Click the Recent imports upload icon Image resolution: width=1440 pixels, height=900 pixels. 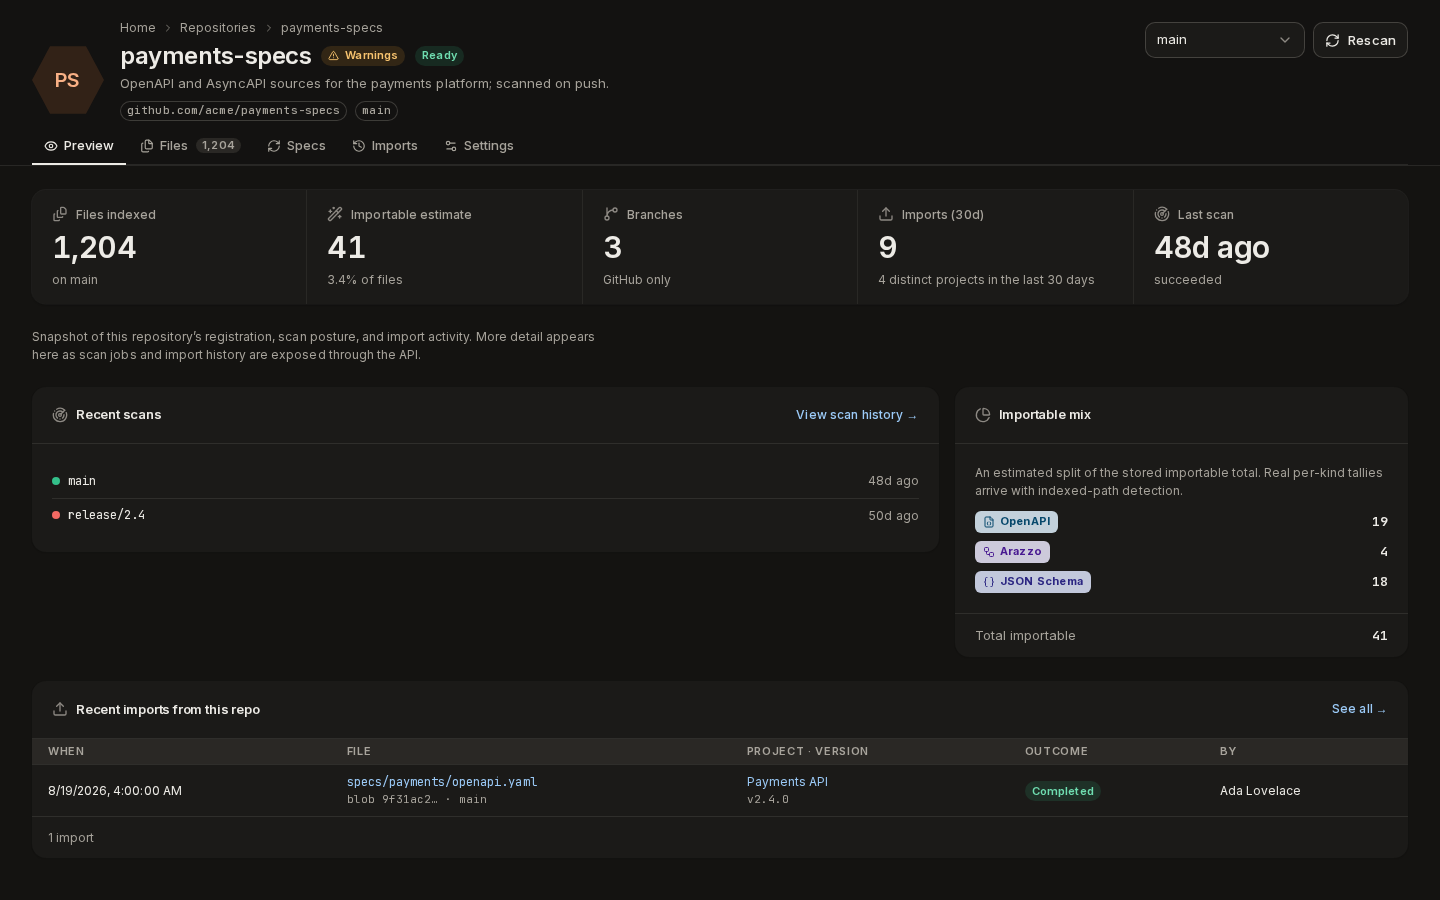click(x=60, y=709)
